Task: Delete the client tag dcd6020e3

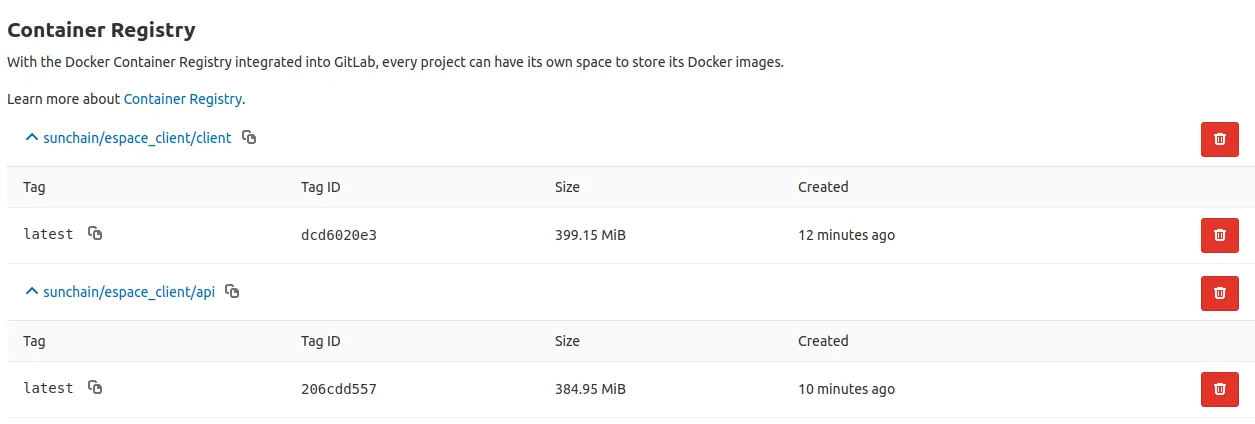Action: 1219,235
